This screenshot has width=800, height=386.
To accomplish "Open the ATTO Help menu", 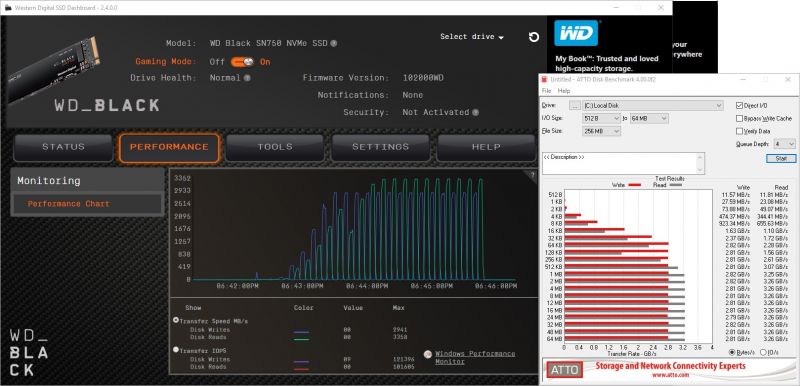I will [564, 91].
